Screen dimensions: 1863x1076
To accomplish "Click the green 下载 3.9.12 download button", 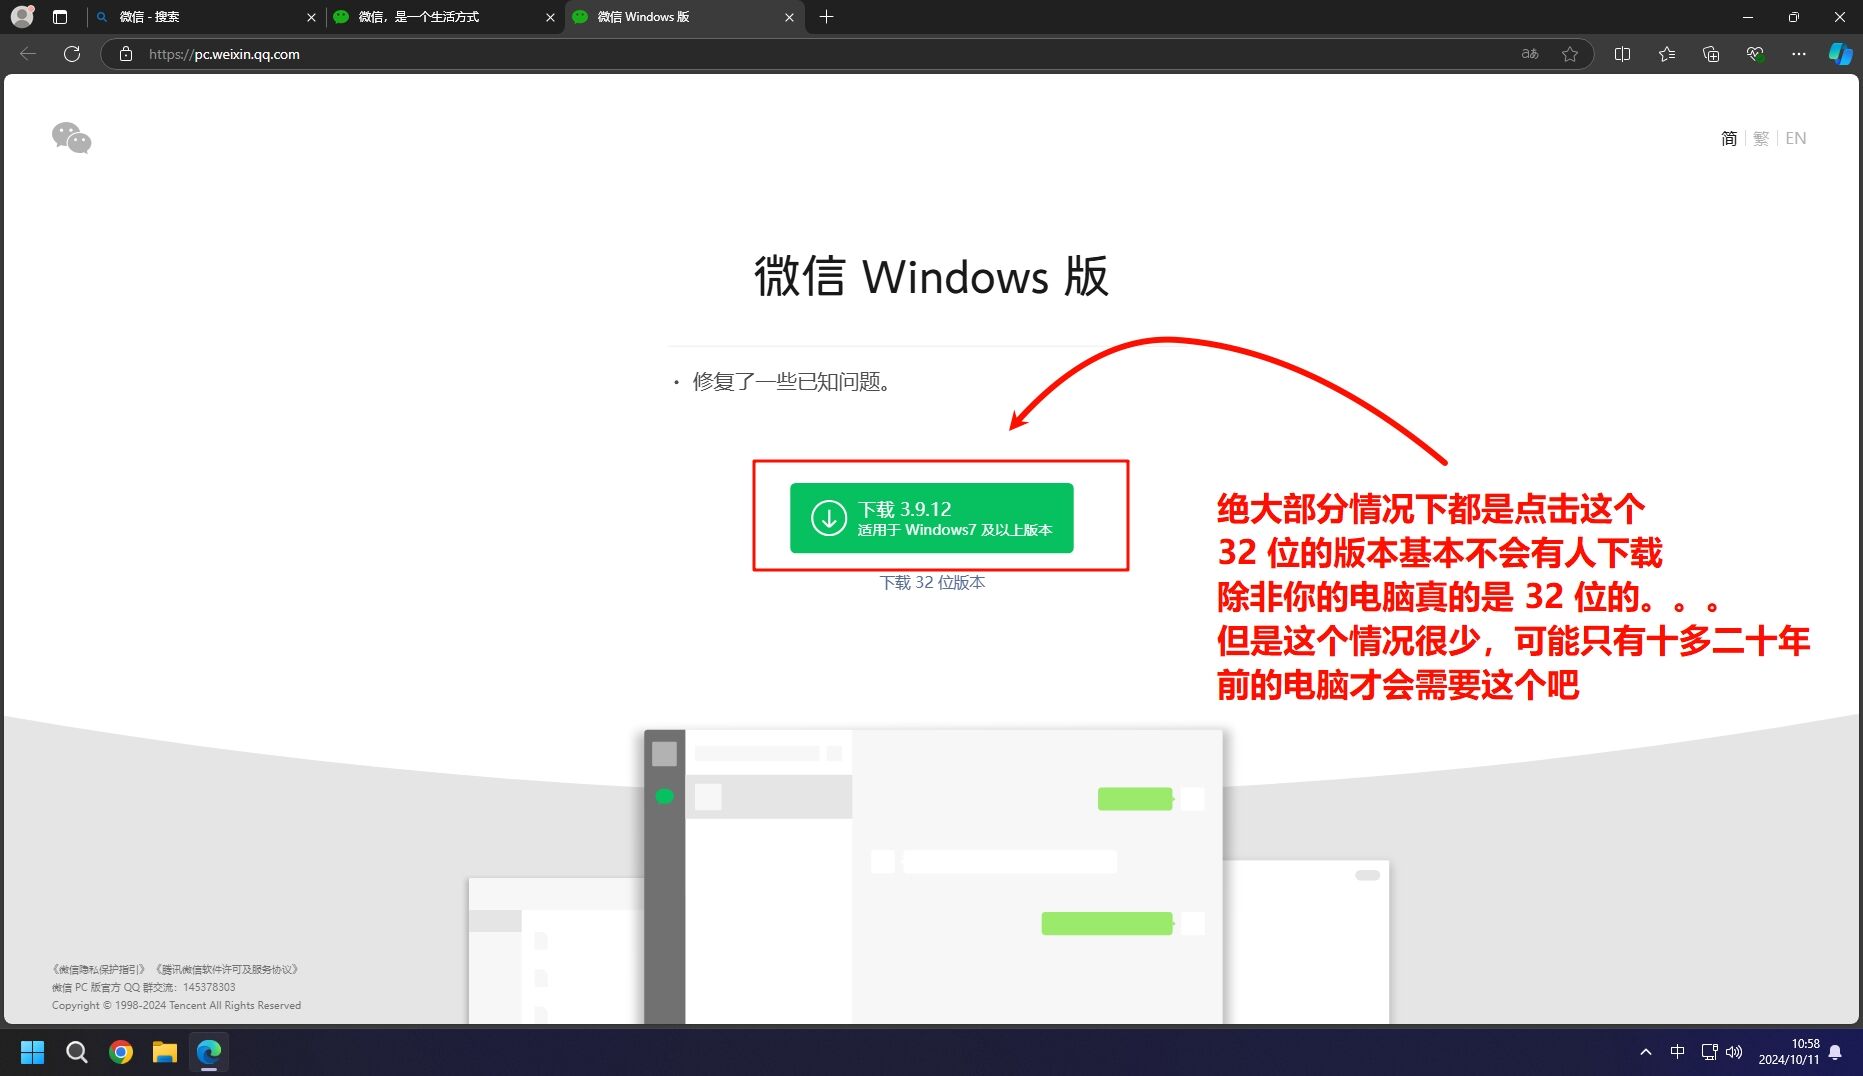I will [x=931, y=518].
